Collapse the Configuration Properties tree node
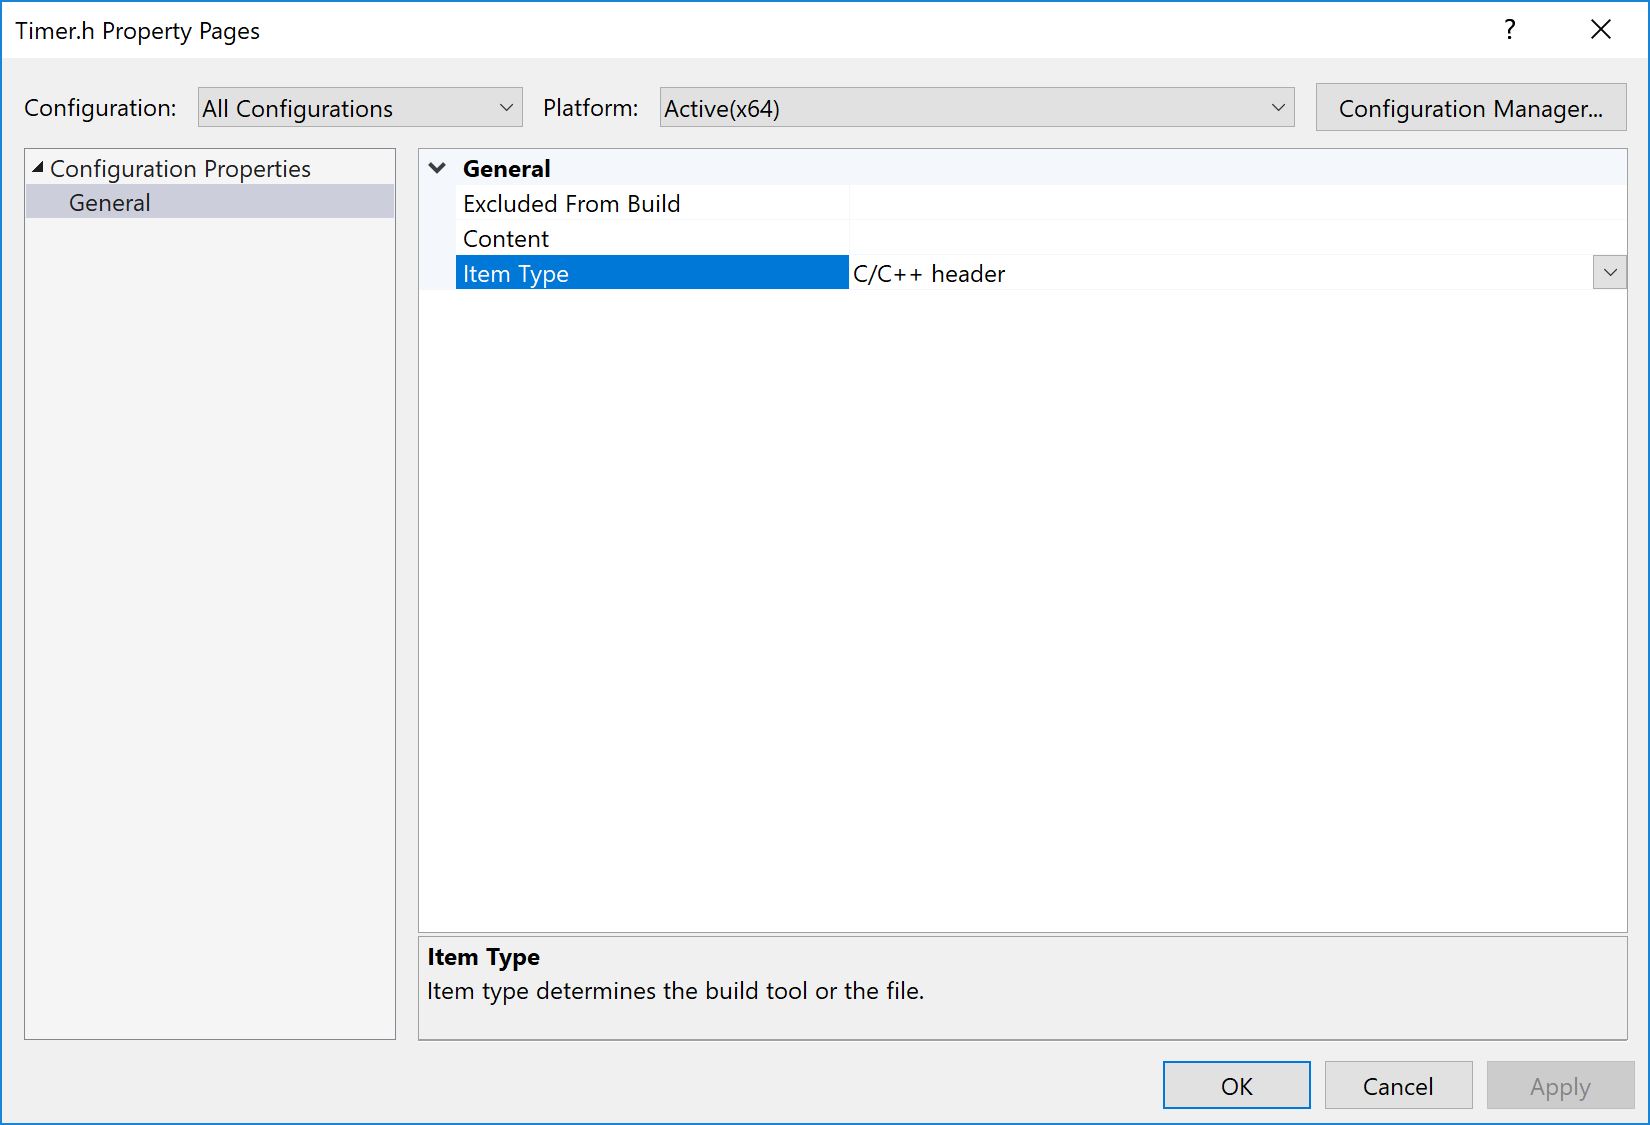Viewport: 1650px width, 1125px height. click(36, 168)
